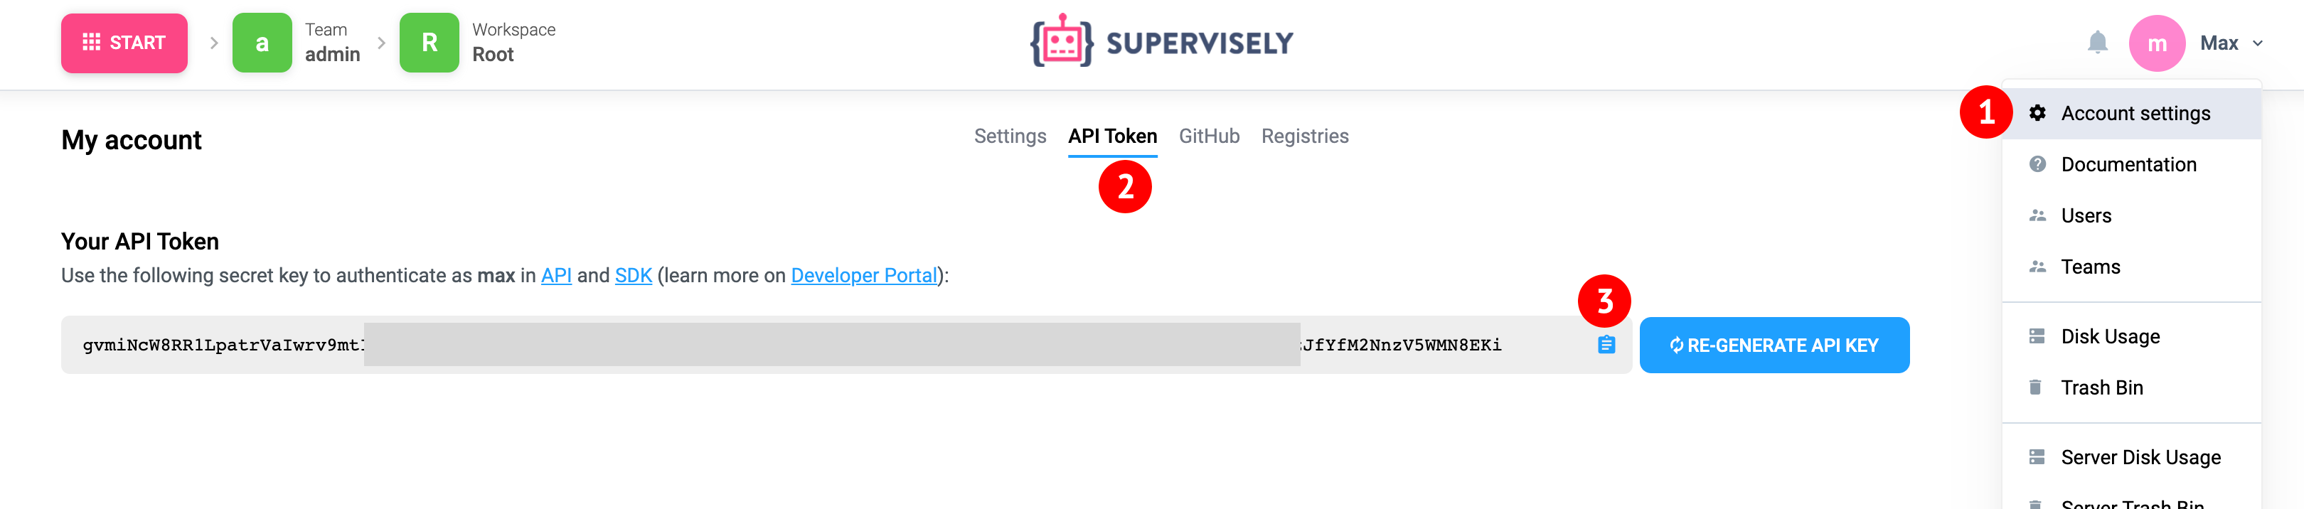The width and height of the screenshot is (2304, 509).
Task: Follow the SDK hyperlink
Action: tap(633, 276)
